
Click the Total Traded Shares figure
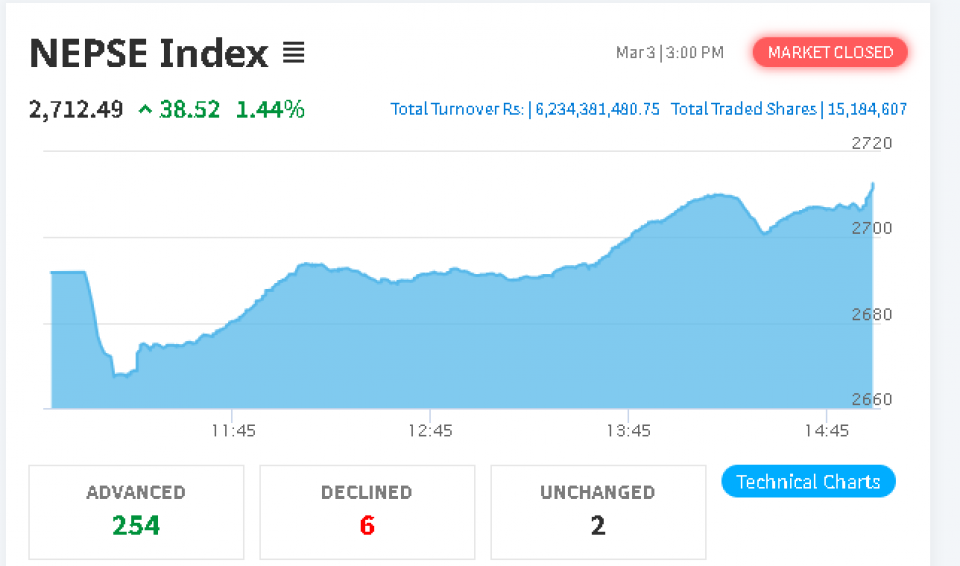(867, 110)
